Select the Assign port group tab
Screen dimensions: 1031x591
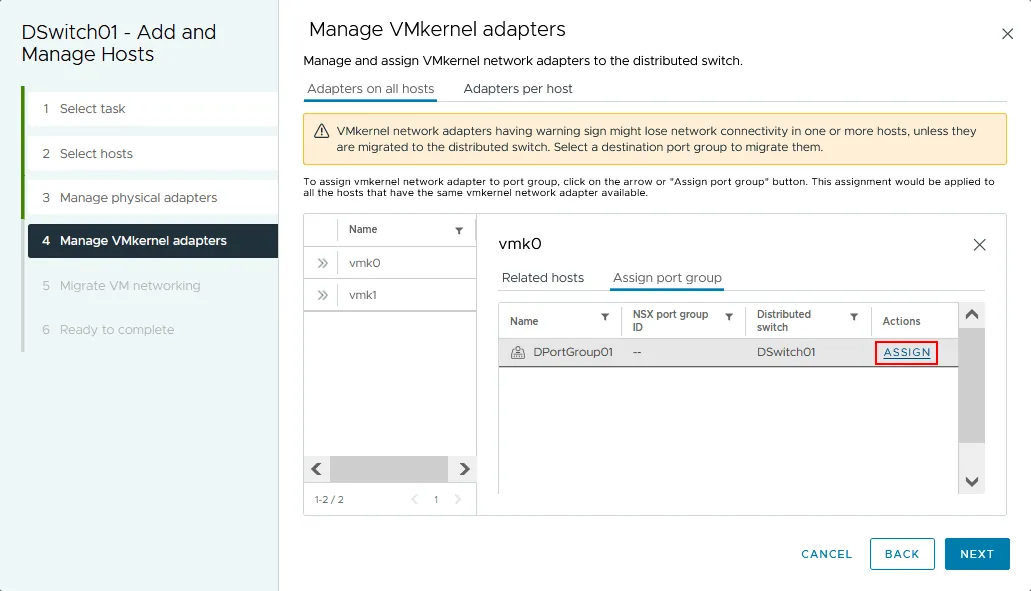tap(667, 278)
